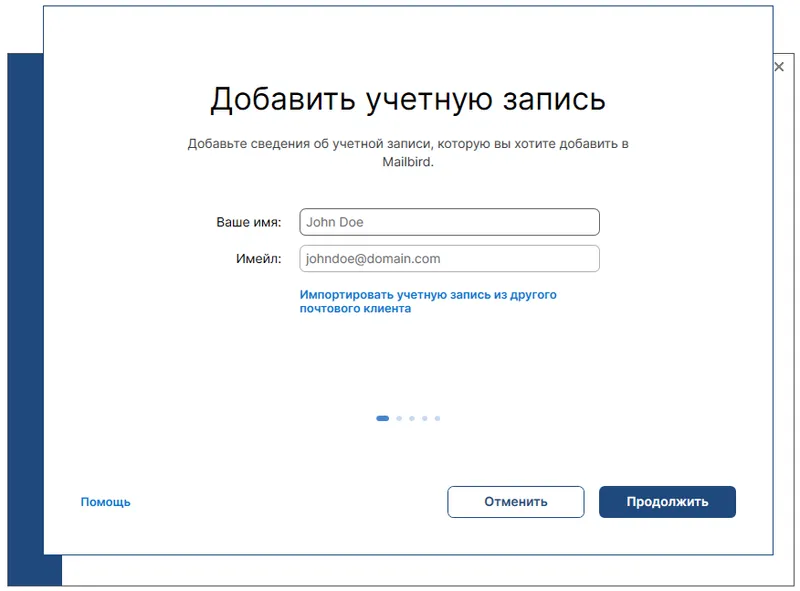This screenshot has width=800, height=591.
Task: Select the first active step indicator
Action: click(x=383, y=418)
